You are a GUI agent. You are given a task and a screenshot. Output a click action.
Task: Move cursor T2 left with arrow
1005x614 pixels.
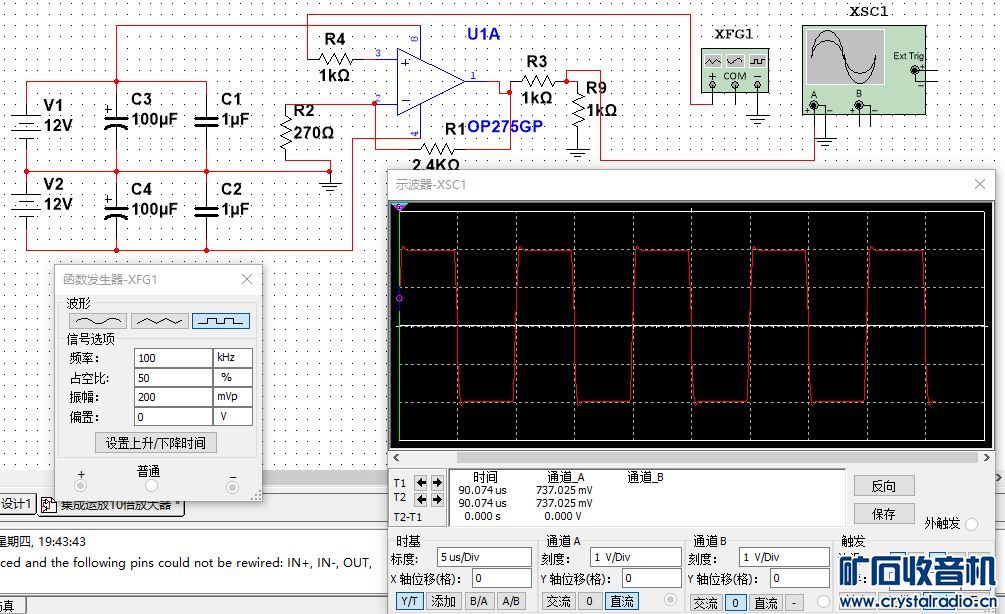click(x=421, y=498)
